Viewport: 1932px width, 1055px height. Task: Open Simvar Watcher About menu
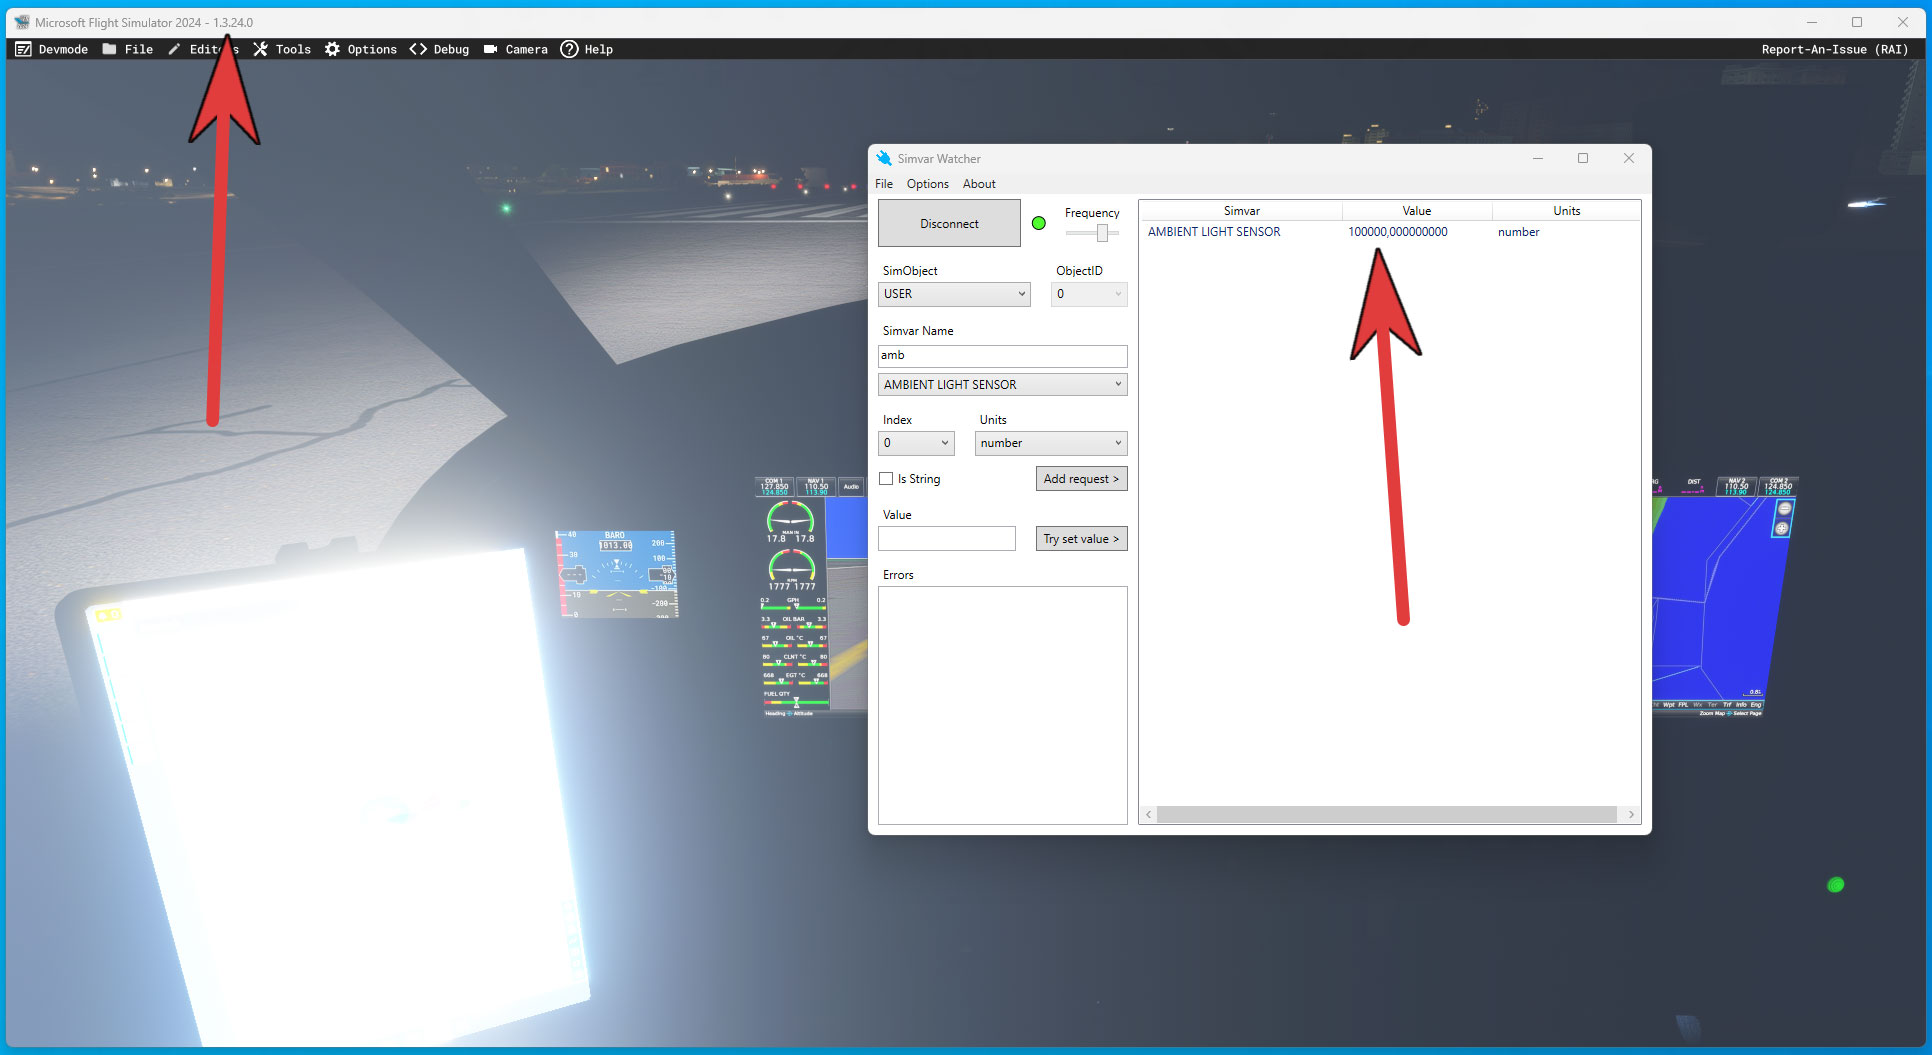point(979,184)
